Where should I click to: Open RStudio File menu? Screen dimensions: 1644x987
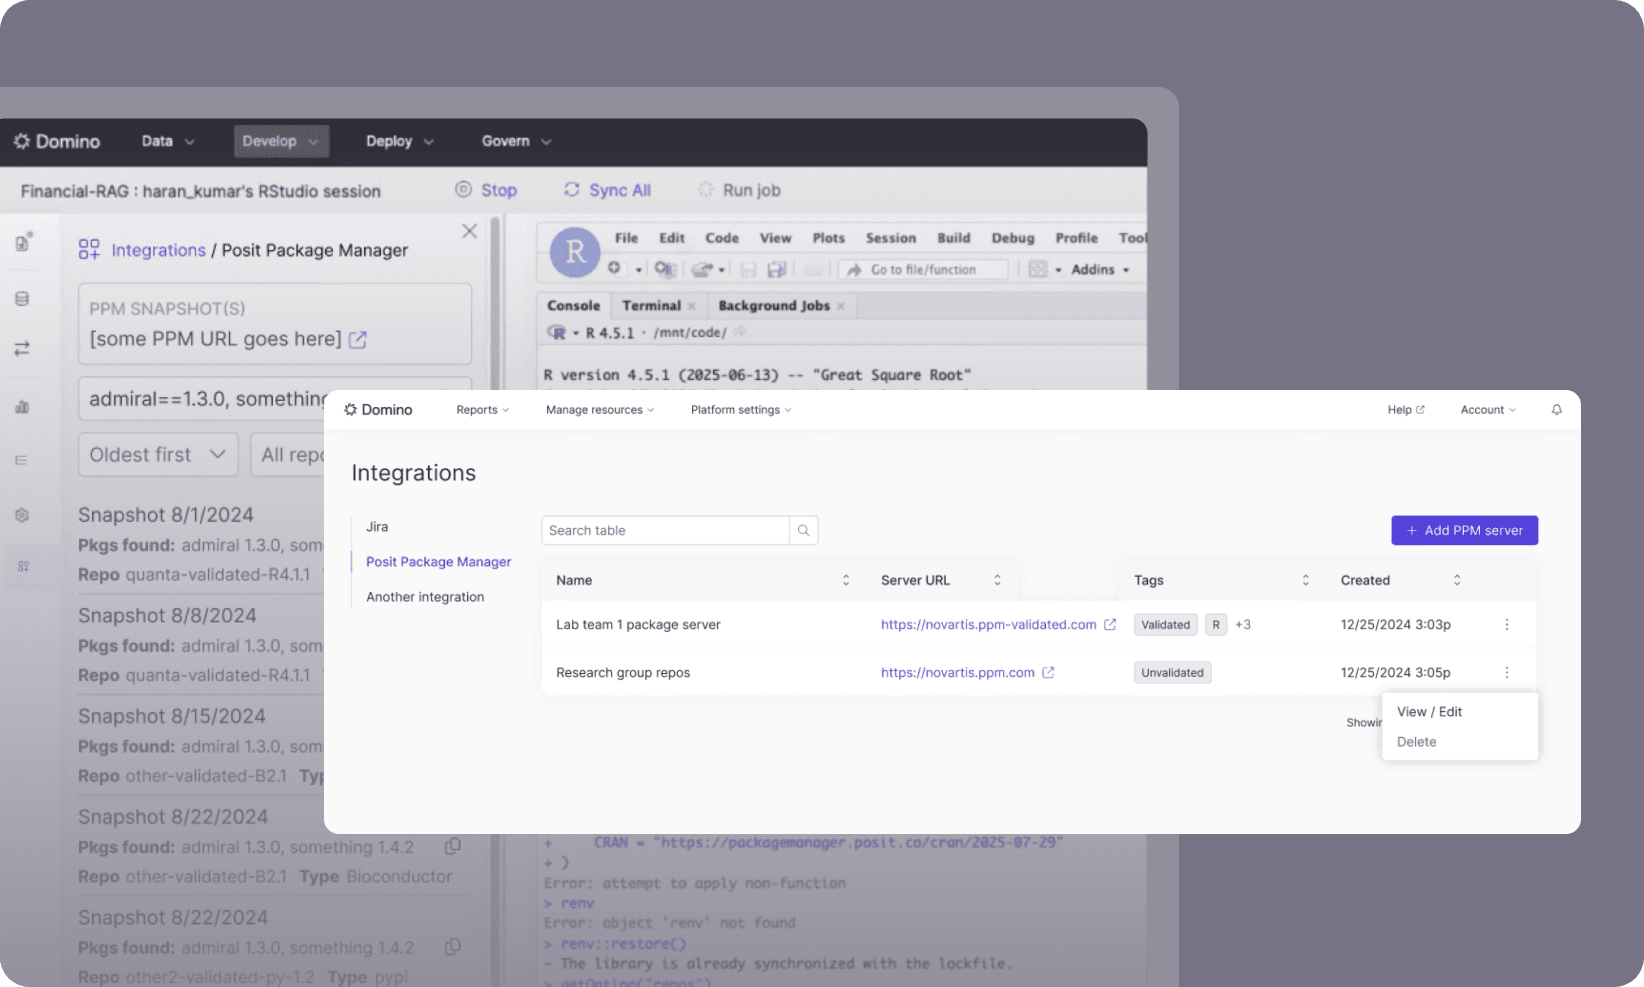point(626,238)
